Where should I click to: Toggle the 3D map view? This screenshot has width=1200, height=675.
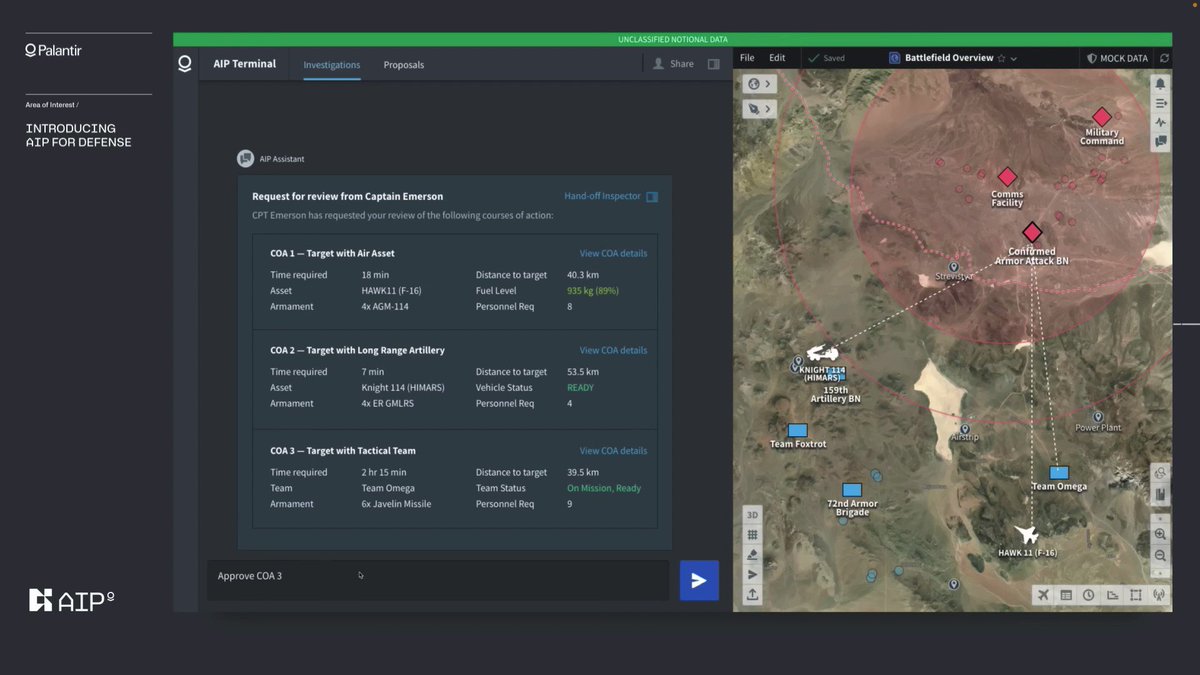tap(753, 515)
